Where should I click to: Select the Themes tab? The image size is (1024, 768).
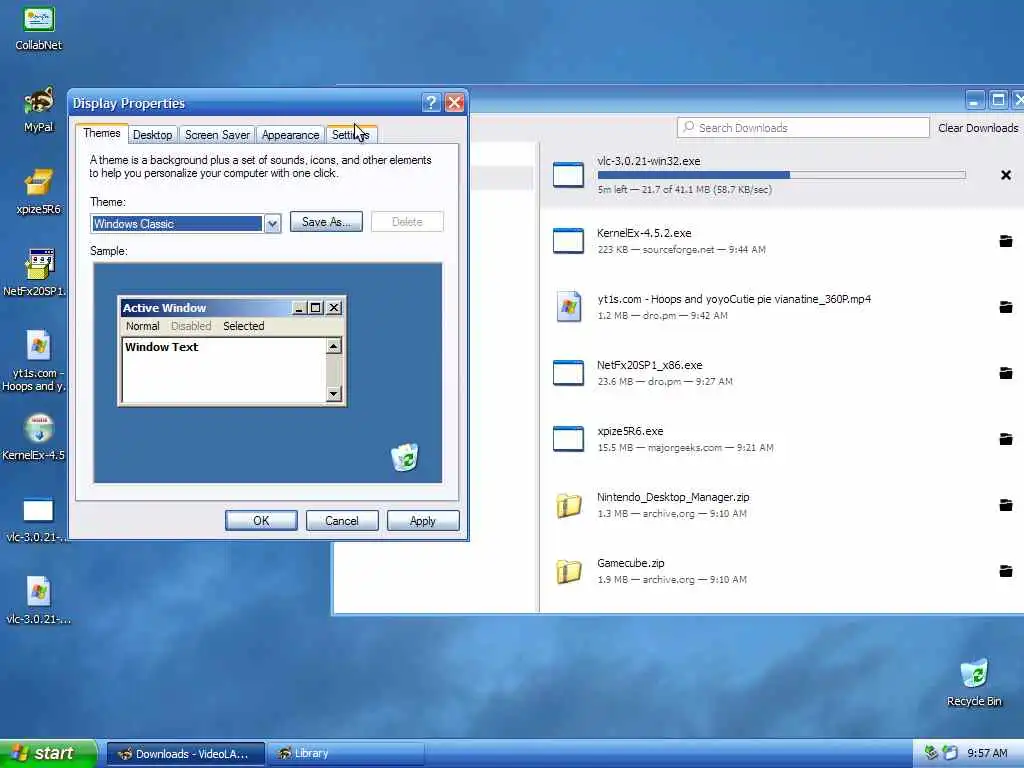click(101, 133)
